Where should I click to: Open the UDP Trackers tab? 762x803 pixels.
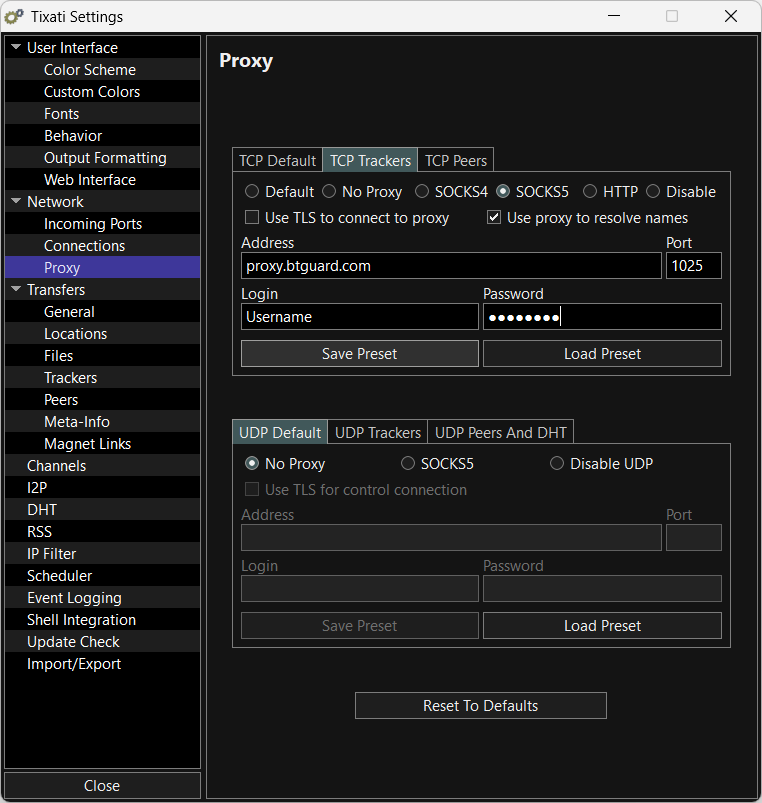tap(378, 432)
